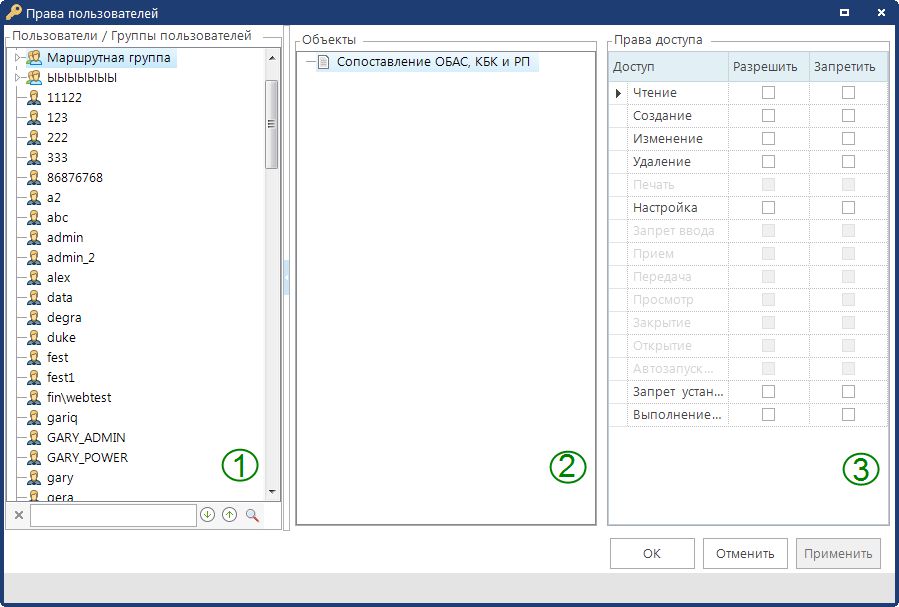Click the Маршрутная группа group icon
The height and width of the screenshot is (607, 899).
click(34, 58)
